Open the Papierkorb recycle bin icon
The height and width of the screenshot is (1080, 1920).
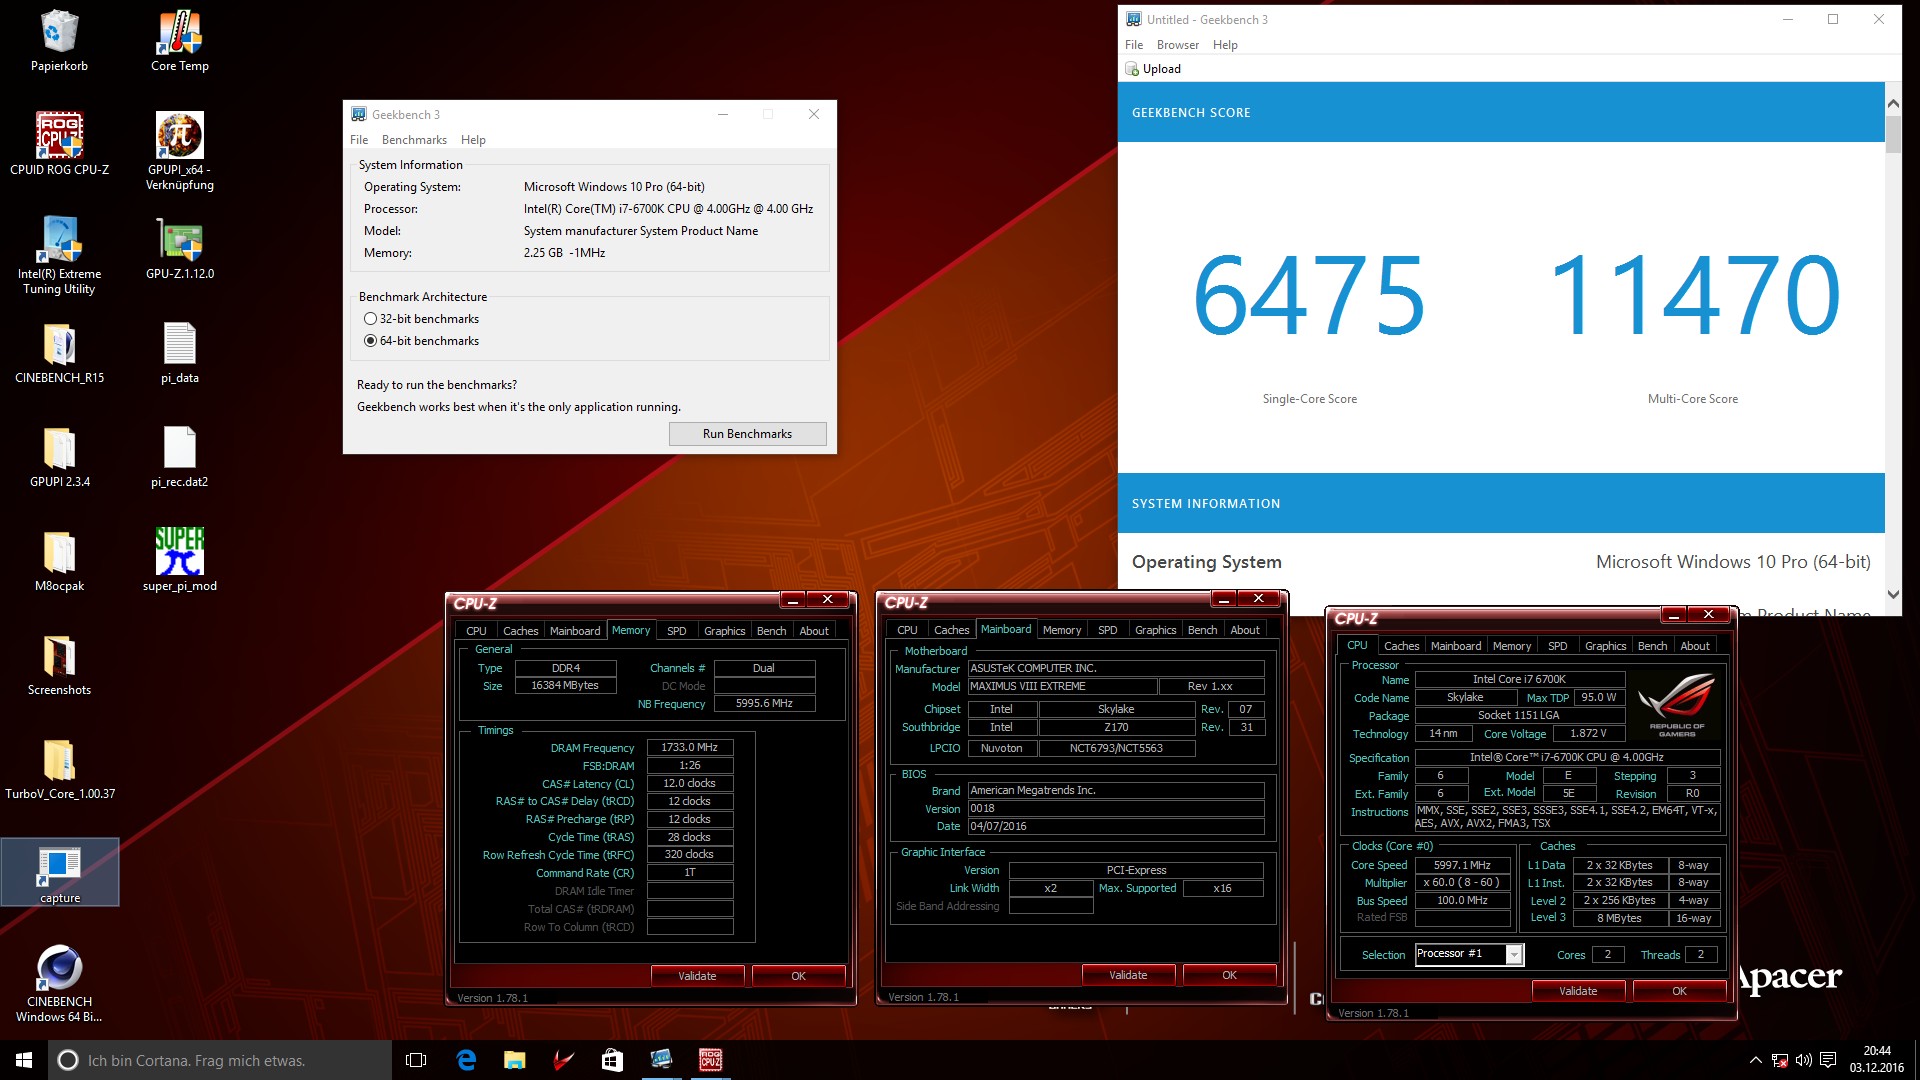pyautogui.click(x=59, y=41)
